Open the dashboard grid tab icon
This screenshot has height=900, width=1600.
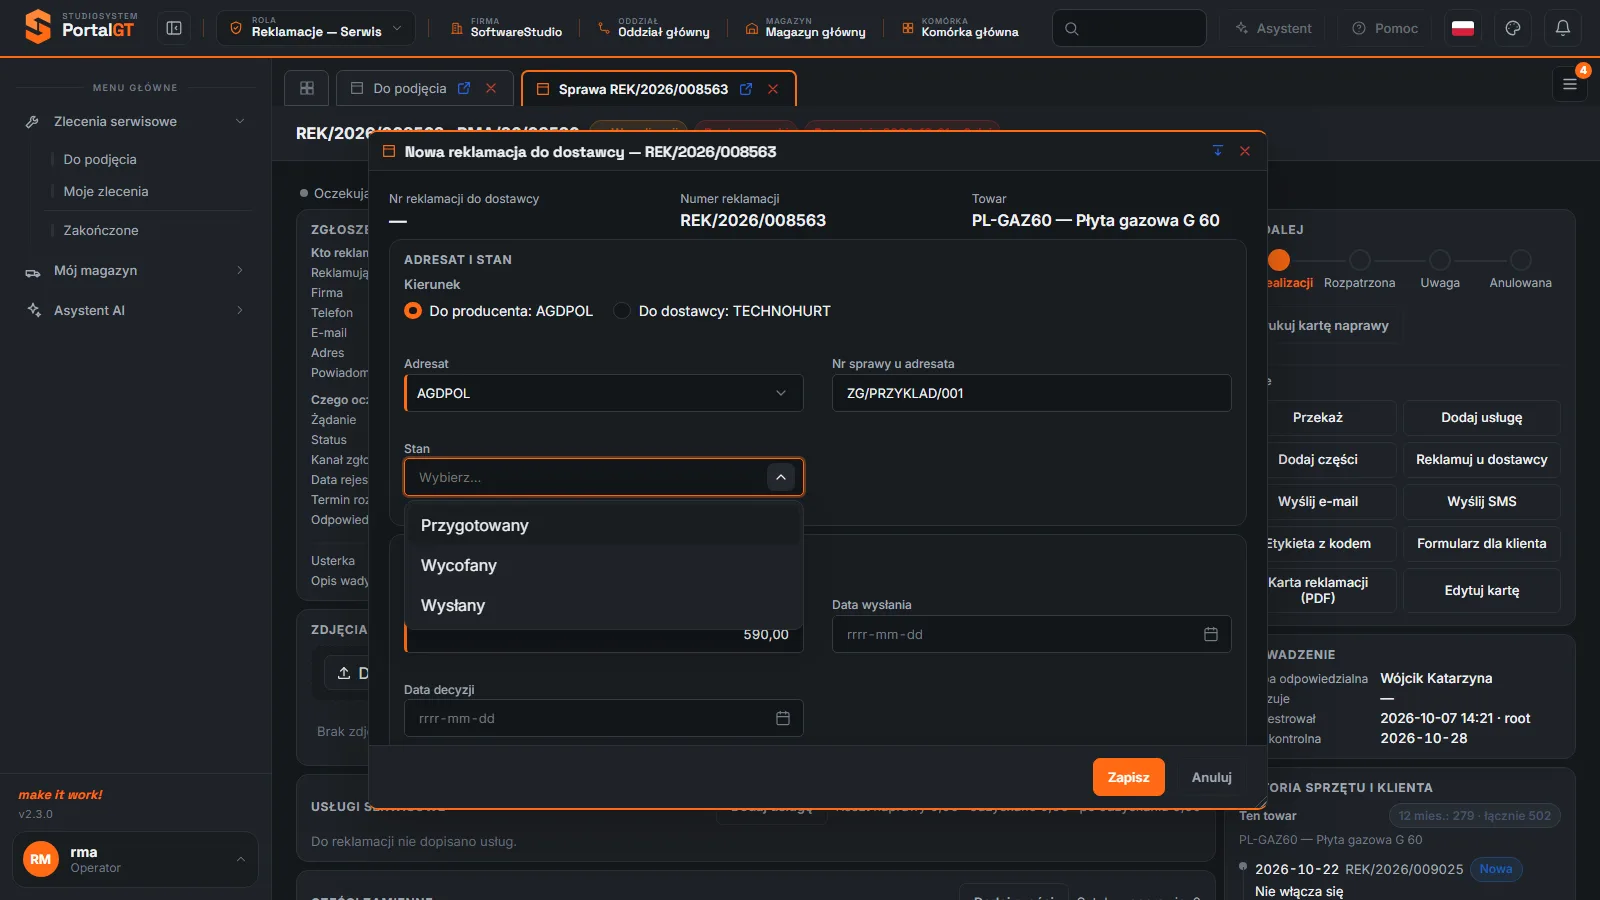[307, 88]
